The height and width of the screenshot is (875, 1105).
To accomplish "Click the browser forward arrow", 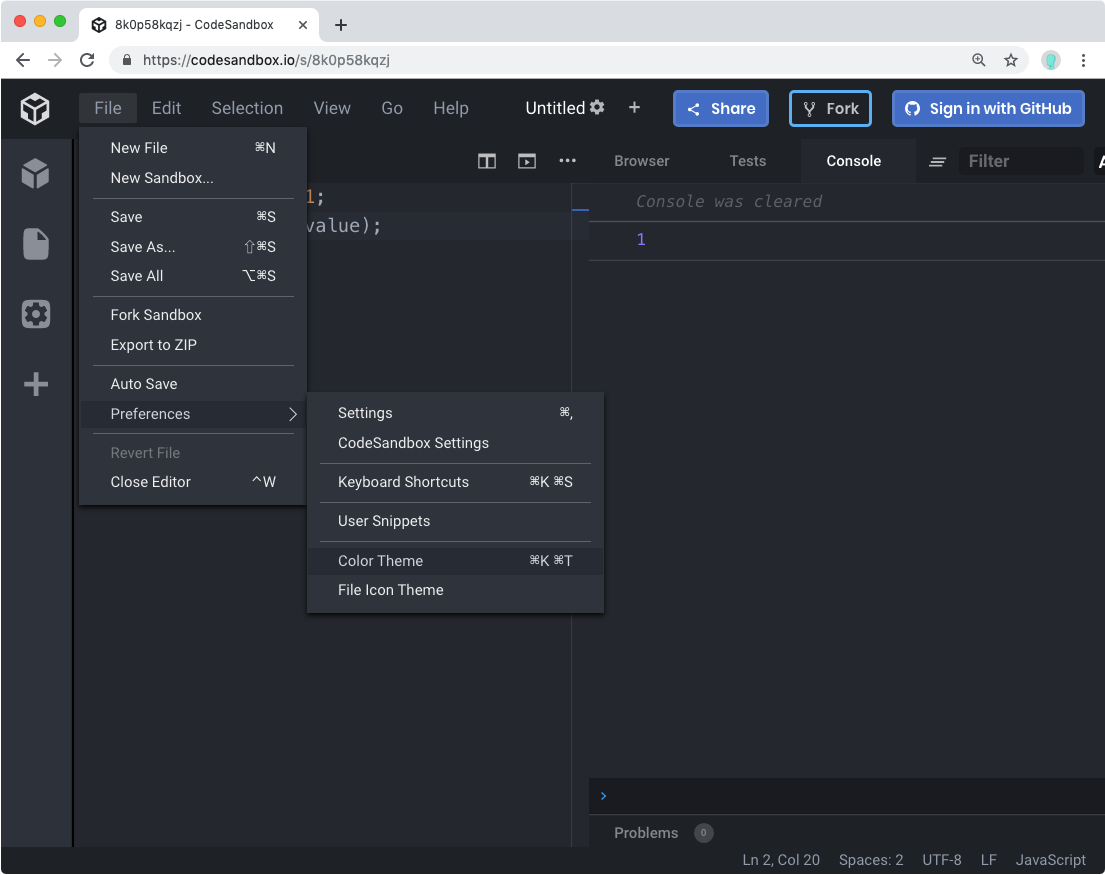I will coord(55,60).
